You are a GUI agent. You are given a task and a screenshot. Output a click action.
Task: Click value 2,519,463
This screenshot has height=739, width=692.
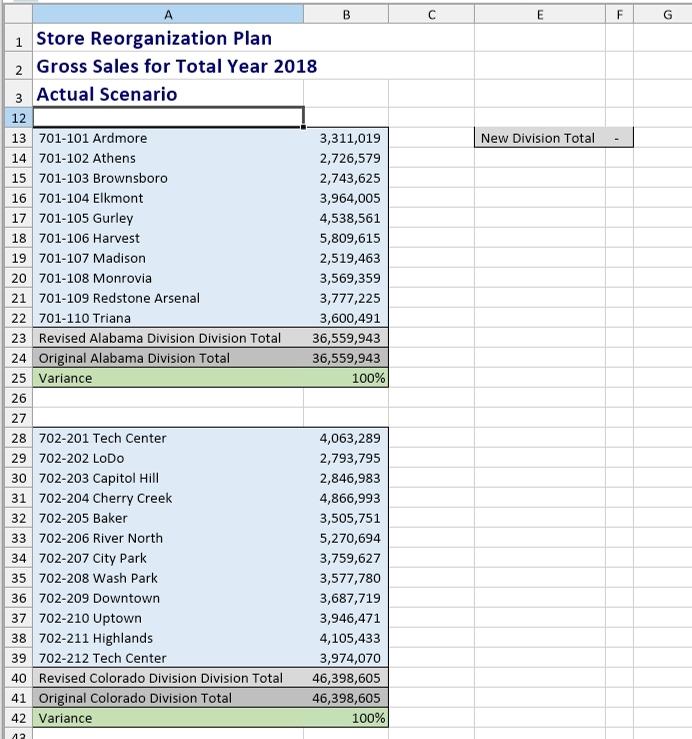click(x=346, y=258)
